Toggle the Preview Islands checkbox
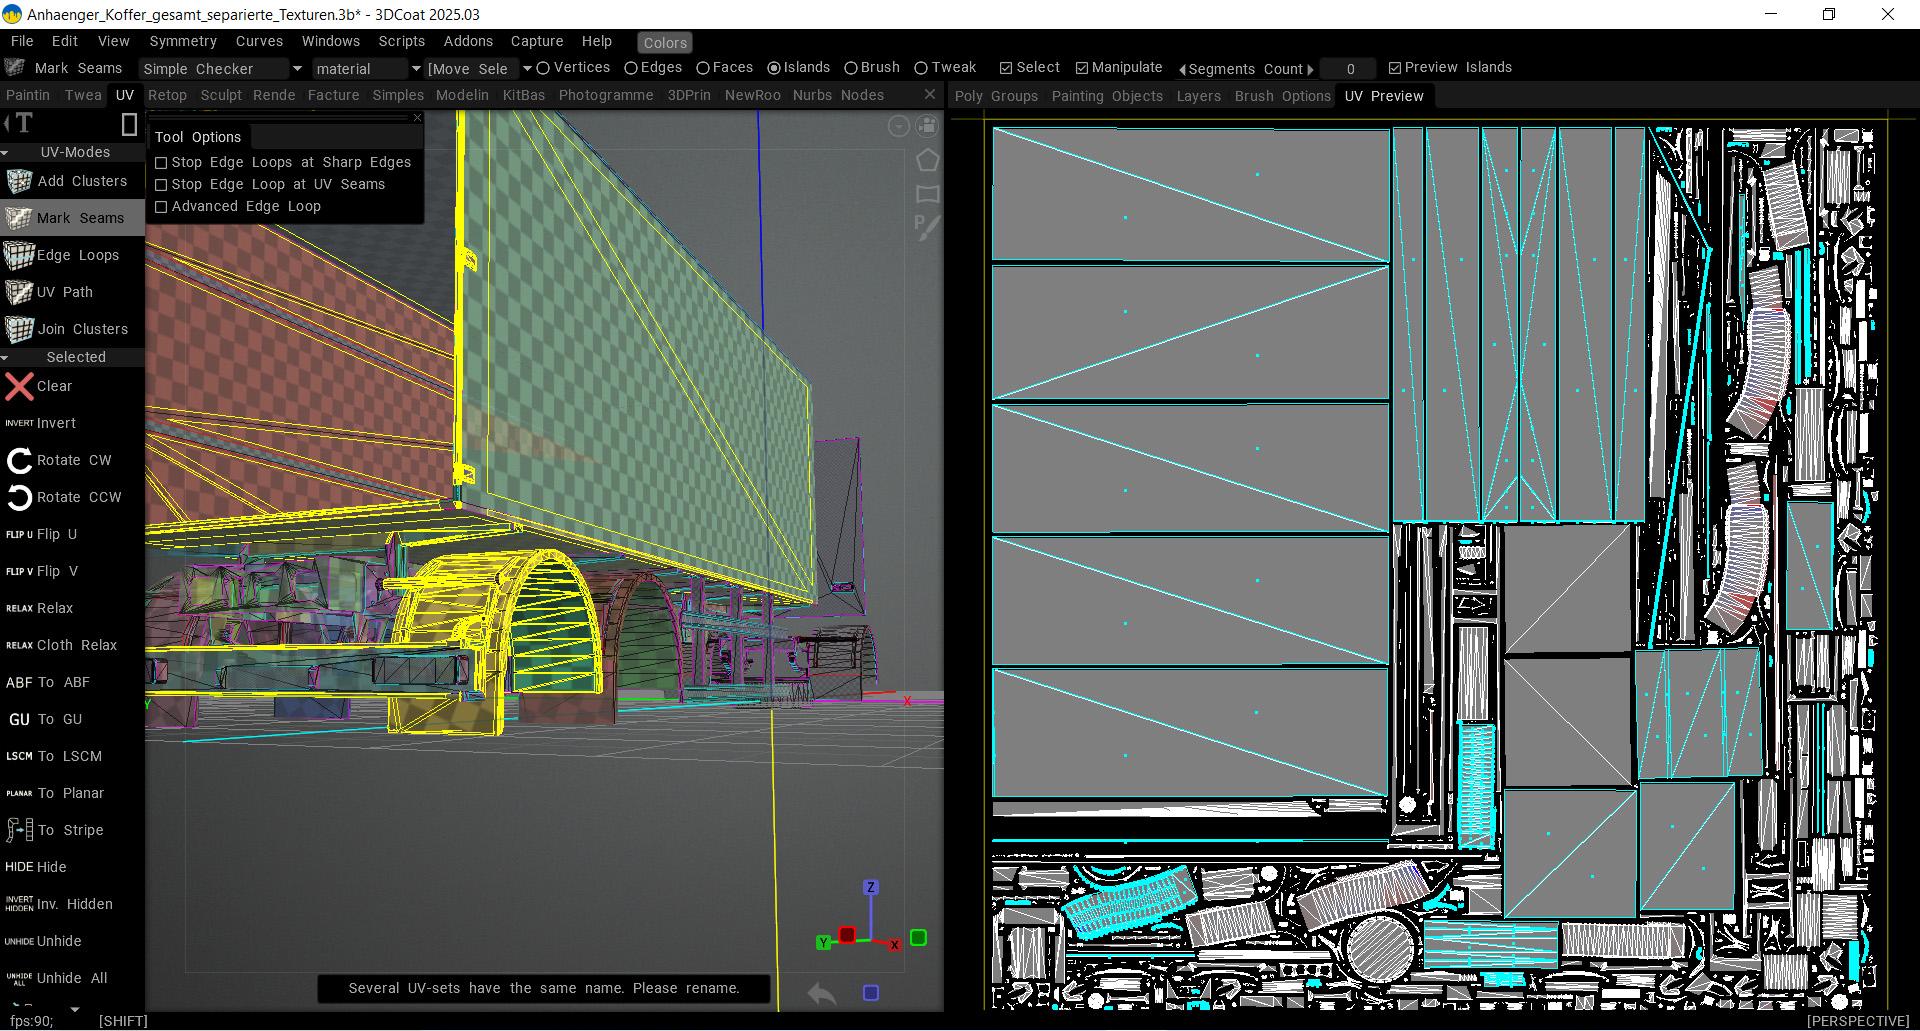The height and width of the screenshot is (1031, 1920). (1395, 68)
